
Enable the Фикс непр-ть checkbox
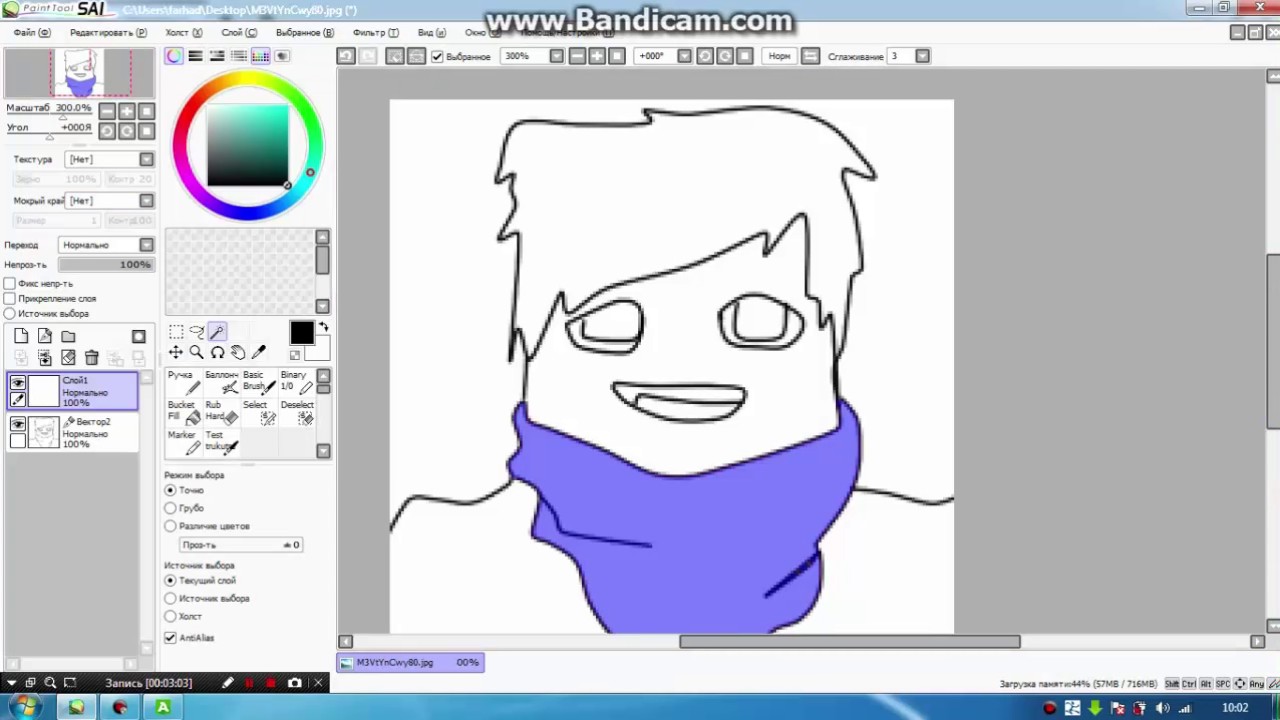10,284
